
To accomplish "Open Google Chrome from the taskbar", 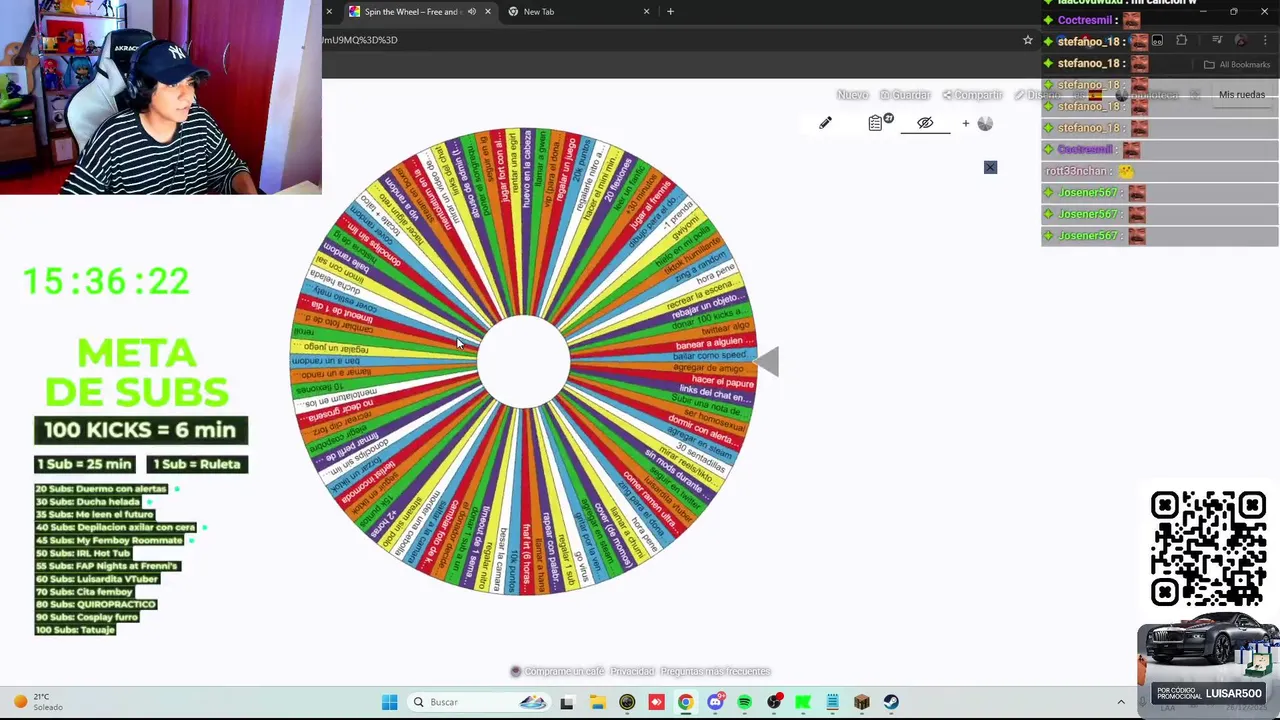I will click(x=685, y=702).
